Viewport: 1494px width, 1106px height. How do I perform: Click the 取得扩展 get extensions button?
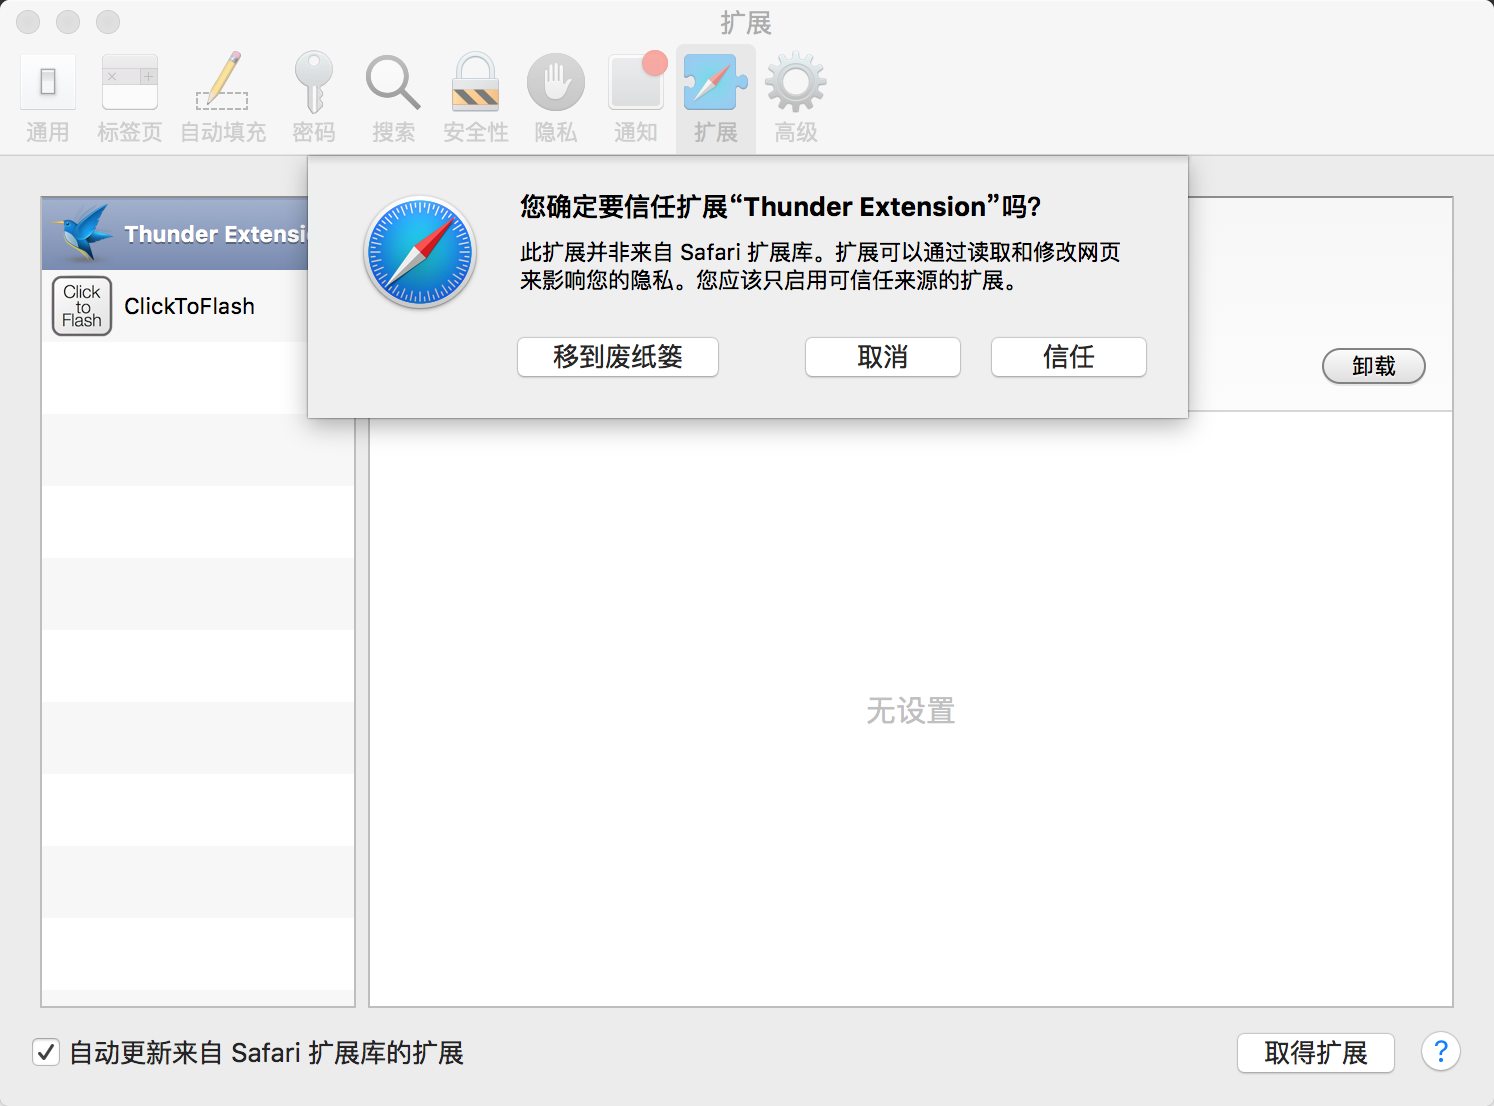[x=1316, y=1053]
